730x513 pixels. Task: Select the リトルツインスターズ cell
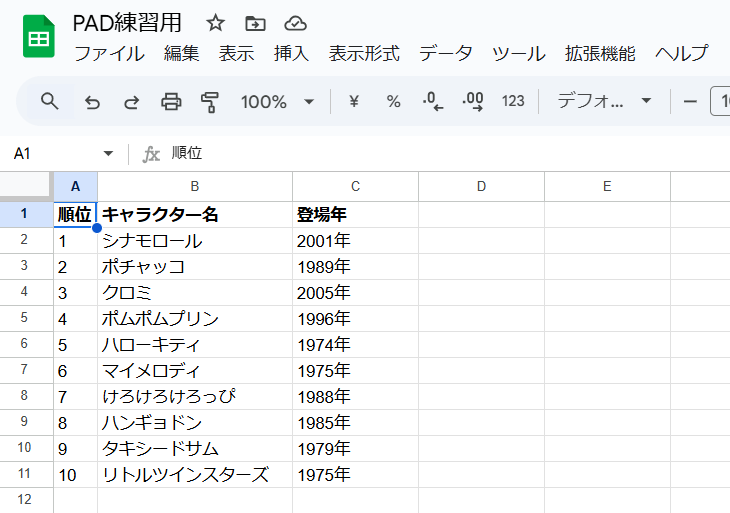(x=195, y=475)
